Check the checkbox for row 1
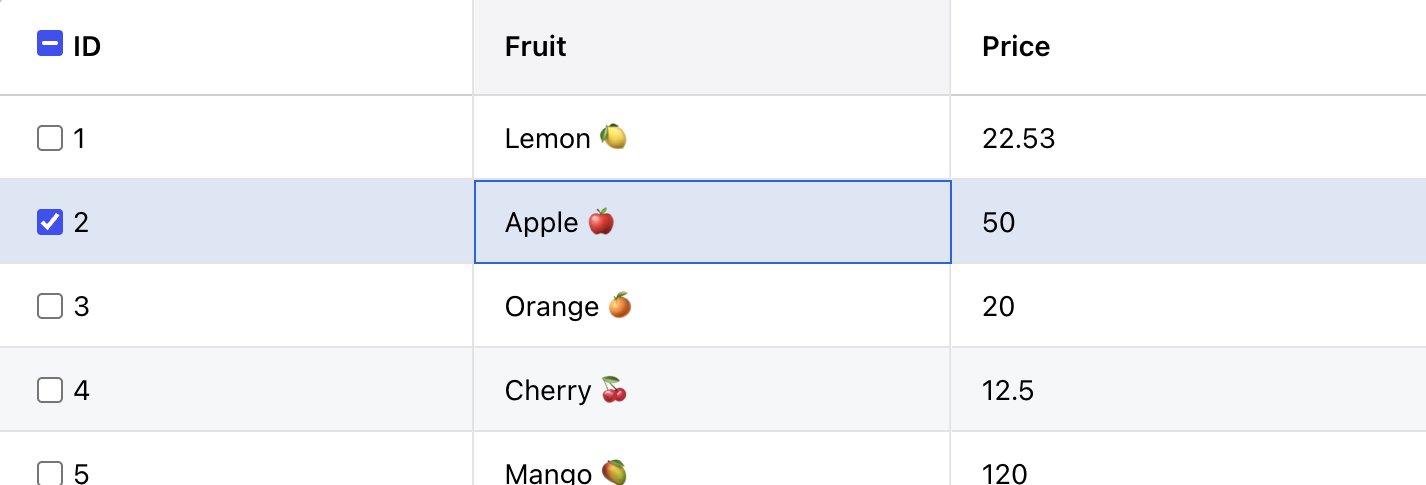Image resolution: width=1426 pixels, height=485 pixels. point(50,138)
